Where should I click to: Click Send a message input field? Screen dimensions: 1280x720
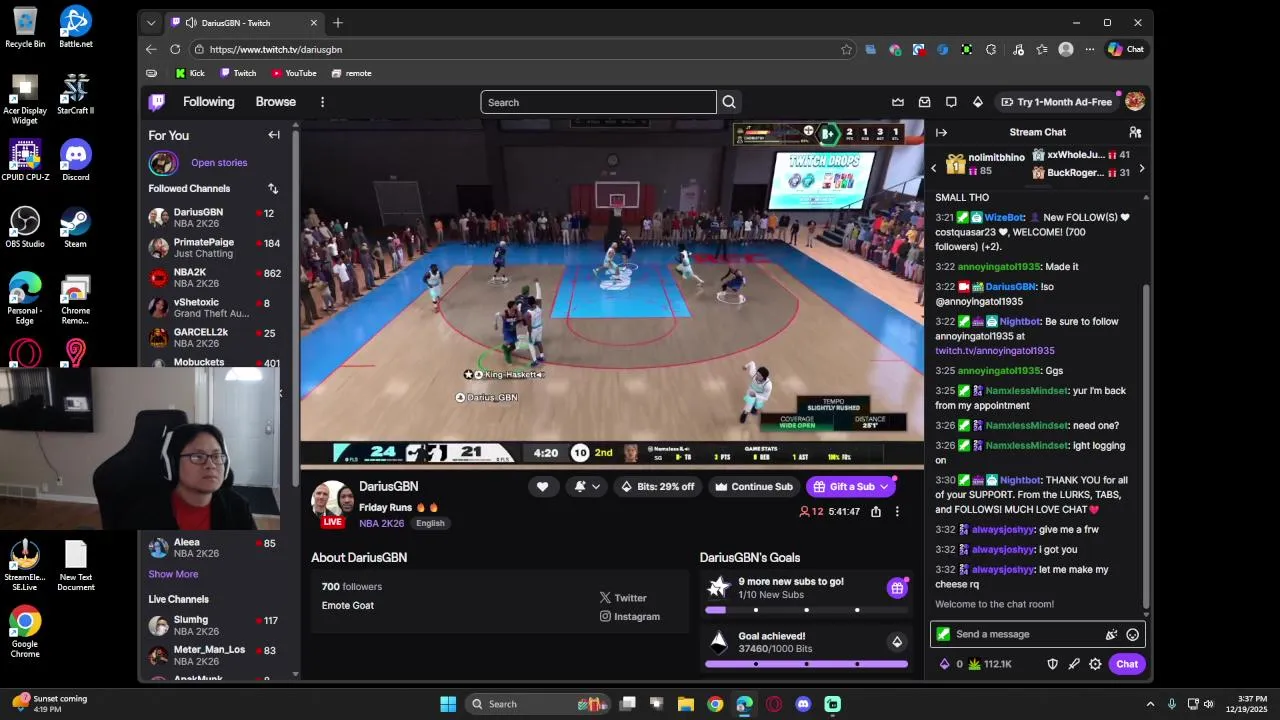point(1037,634)
